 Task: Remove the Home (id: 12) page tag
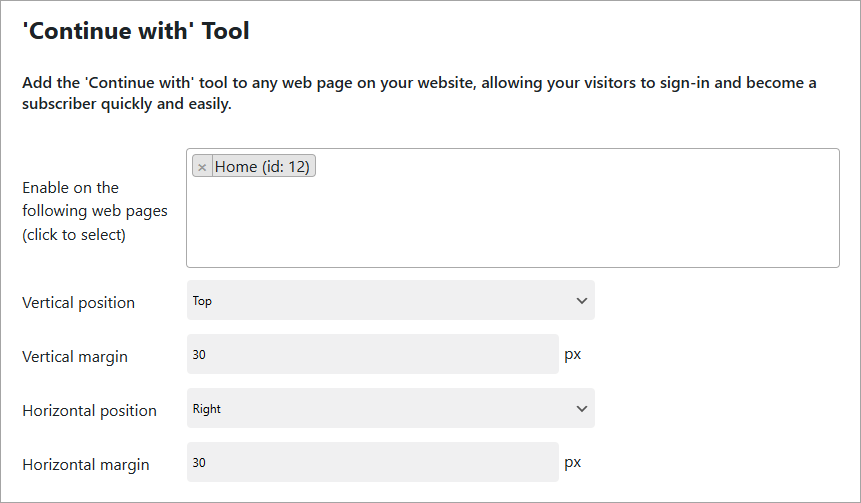click(202, 167)
